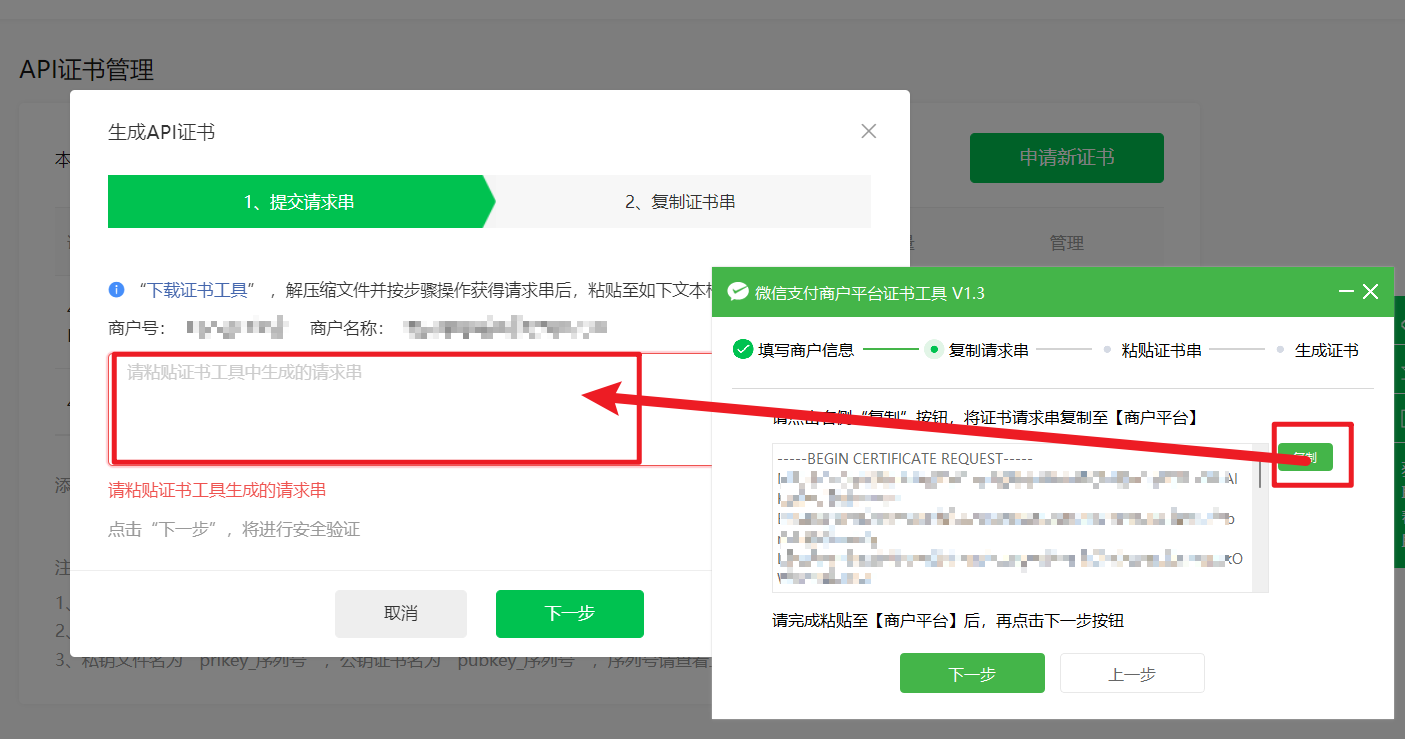Click 取消 in the 生成API证书 dialog
The image size is (1405, 739).
click(401, 614)
